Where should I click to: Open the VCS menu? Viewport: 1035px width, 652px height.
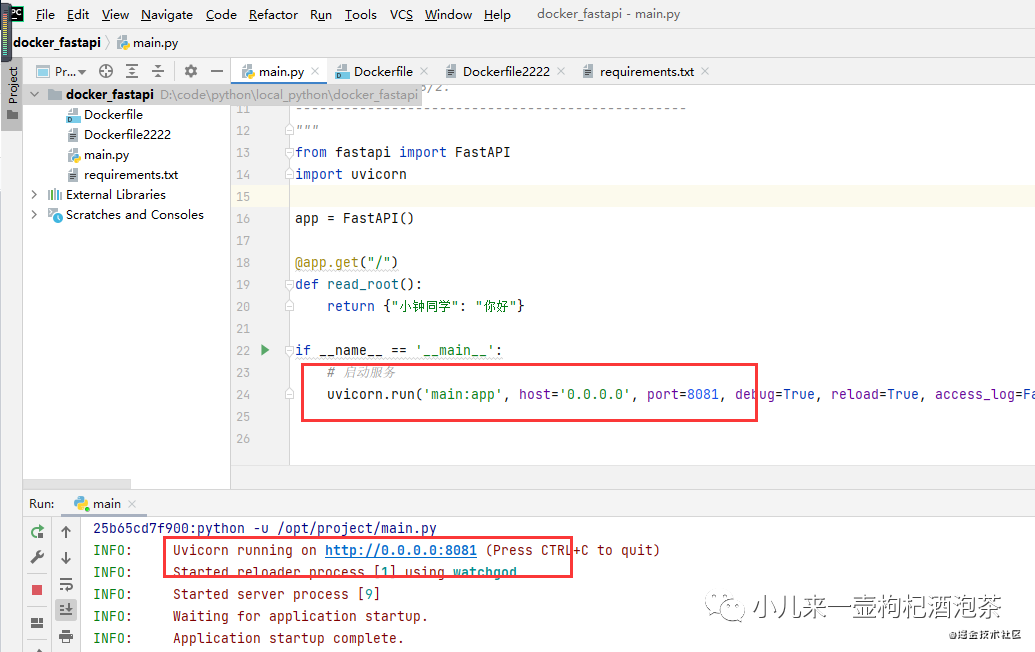tap(401, 15)
